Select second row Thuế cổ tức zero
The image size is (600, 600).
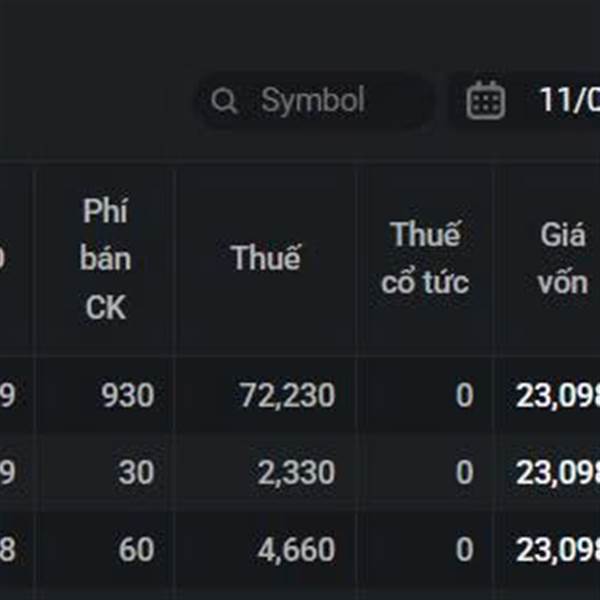click(x=464, y=472)
